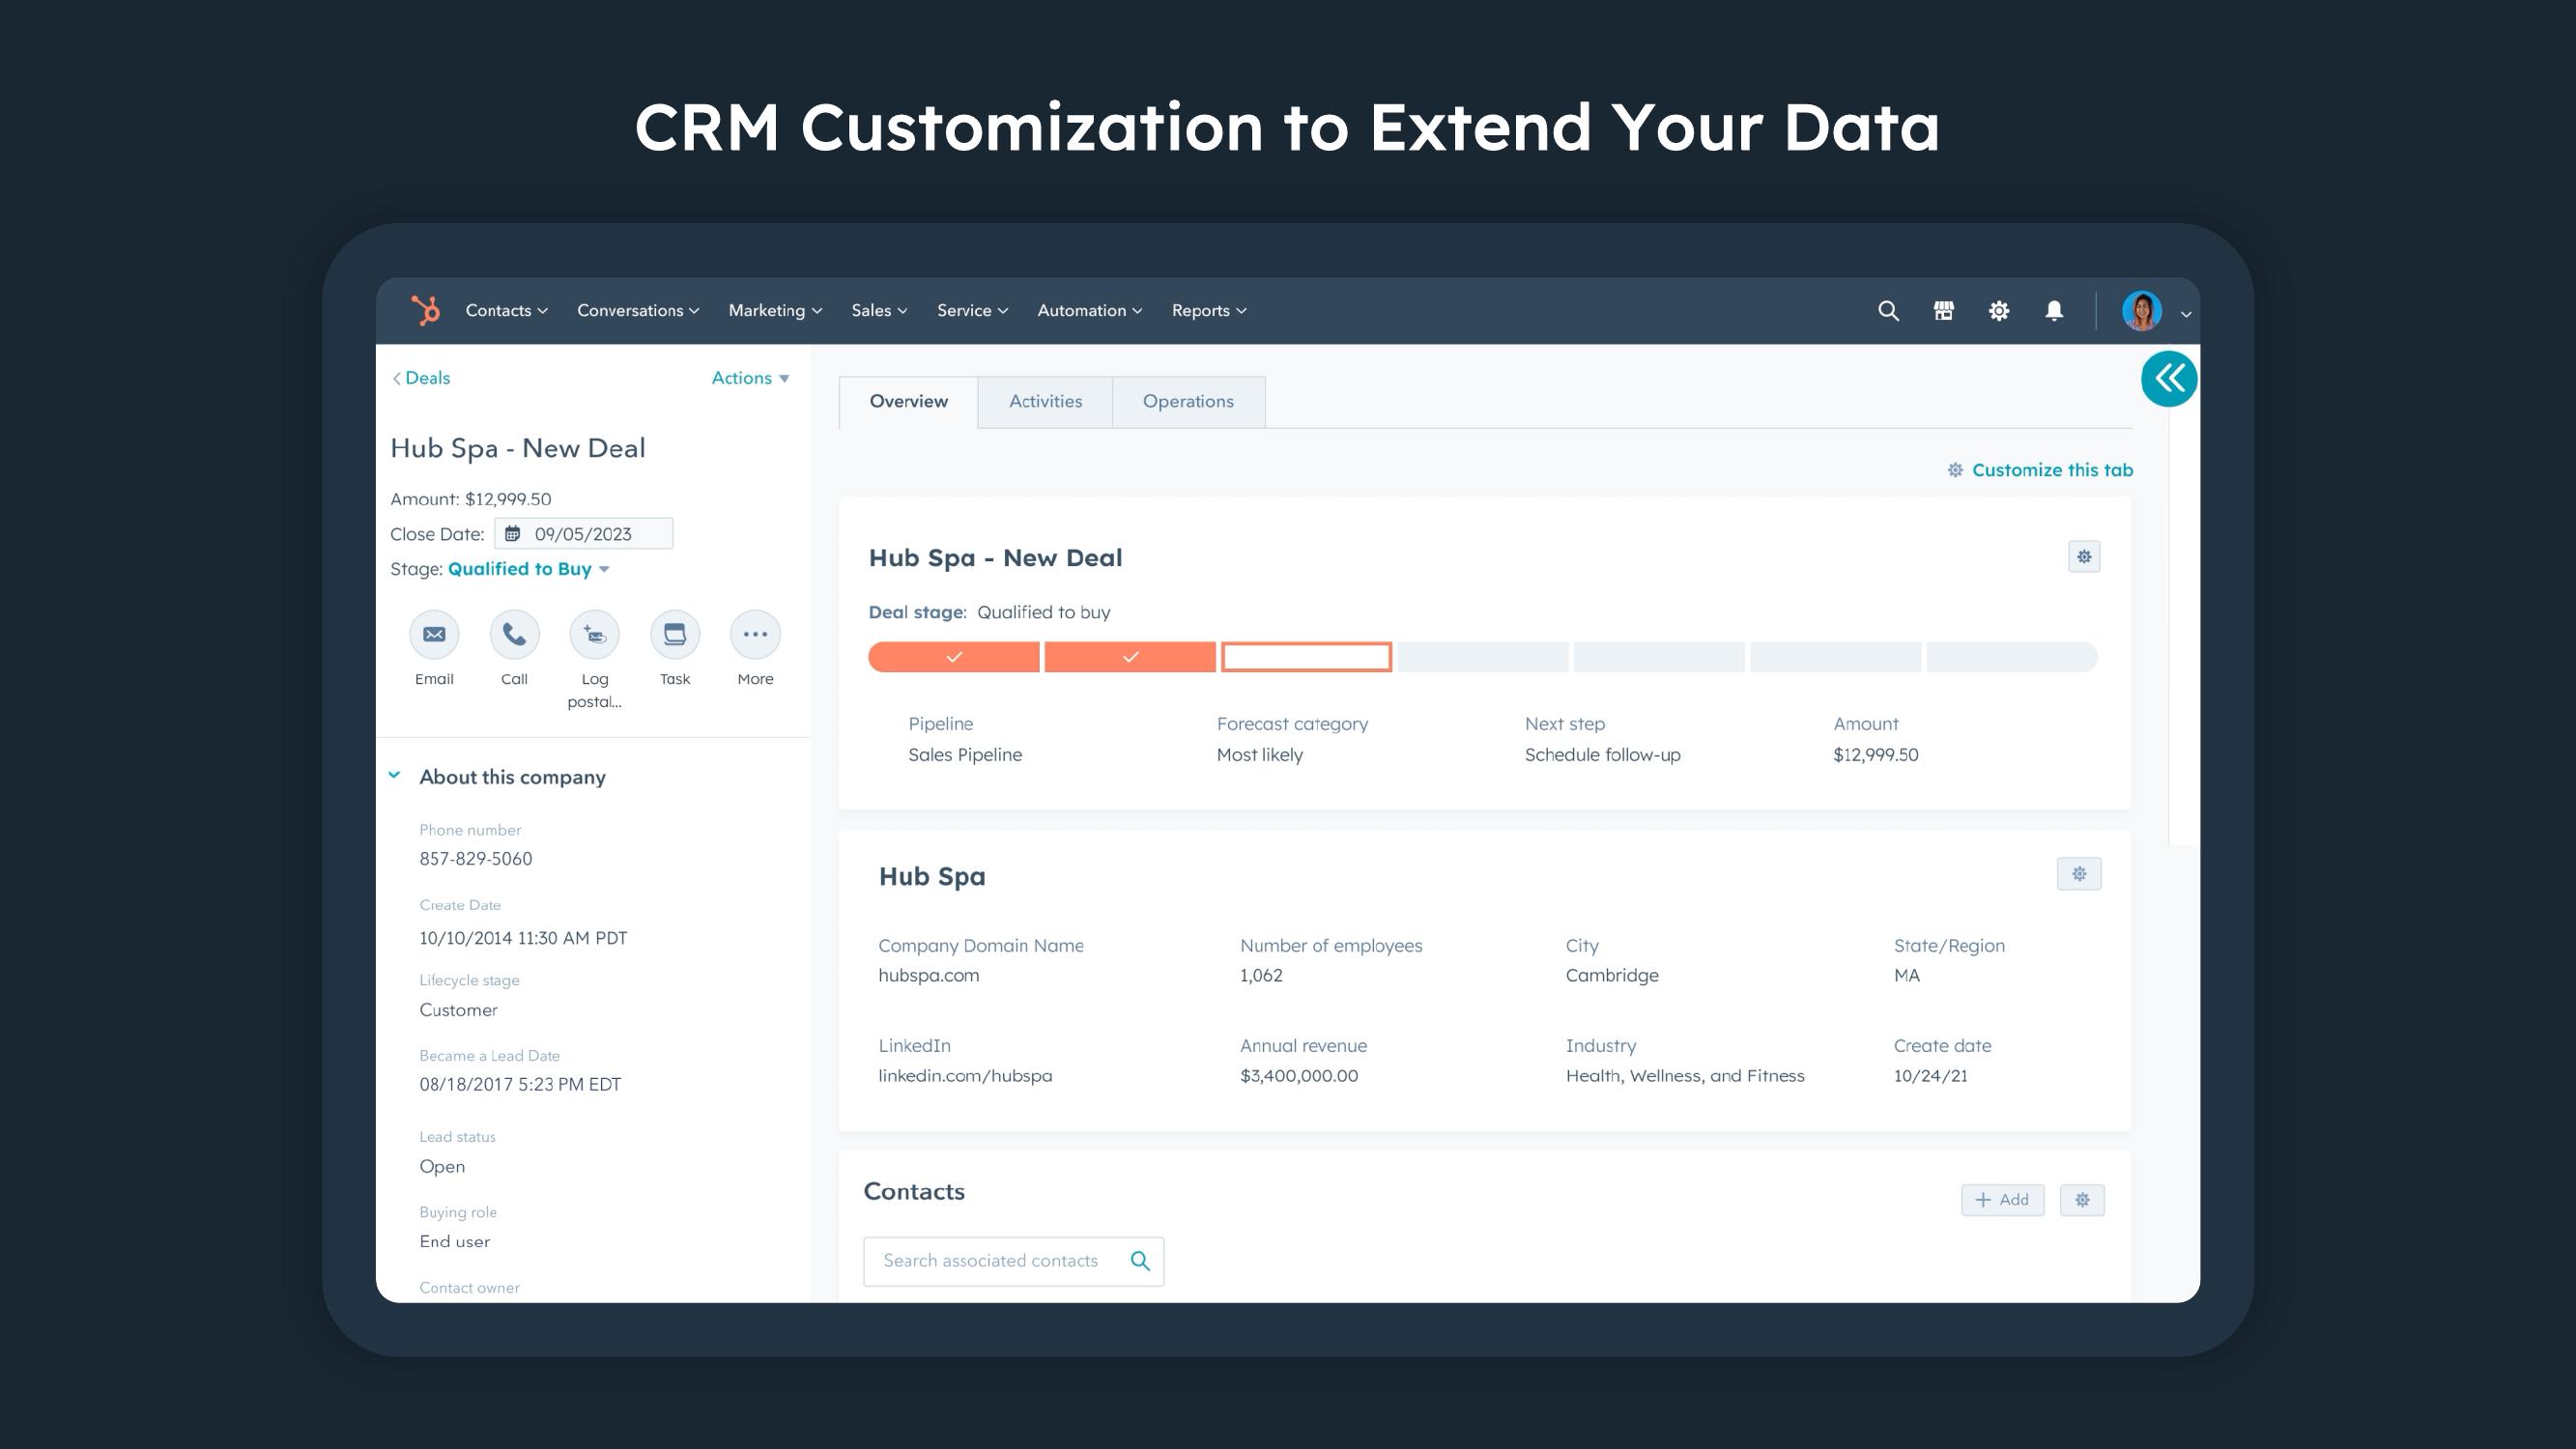The height and width of the screenshot is (1449, 2576).
Task: Change stage via Qualified to Buy dropdown
Action: [528, 569]
